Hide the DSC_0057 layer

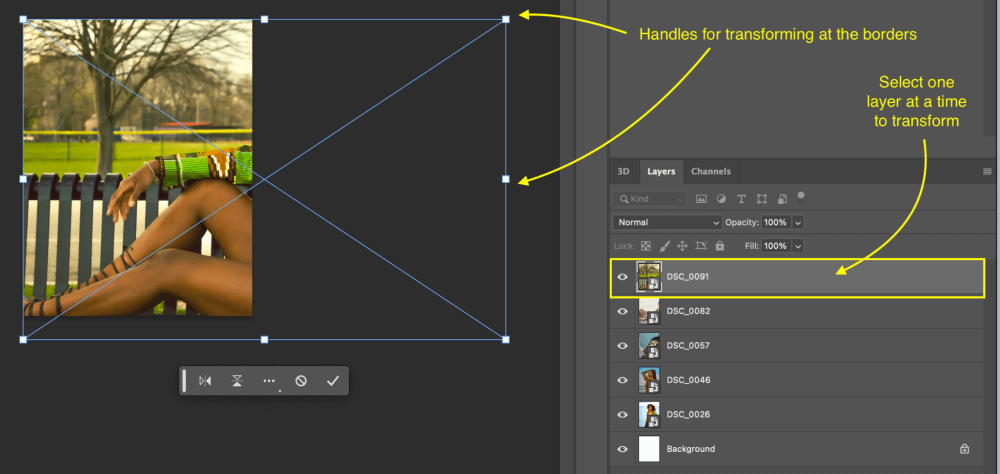(x=623, y=346)
